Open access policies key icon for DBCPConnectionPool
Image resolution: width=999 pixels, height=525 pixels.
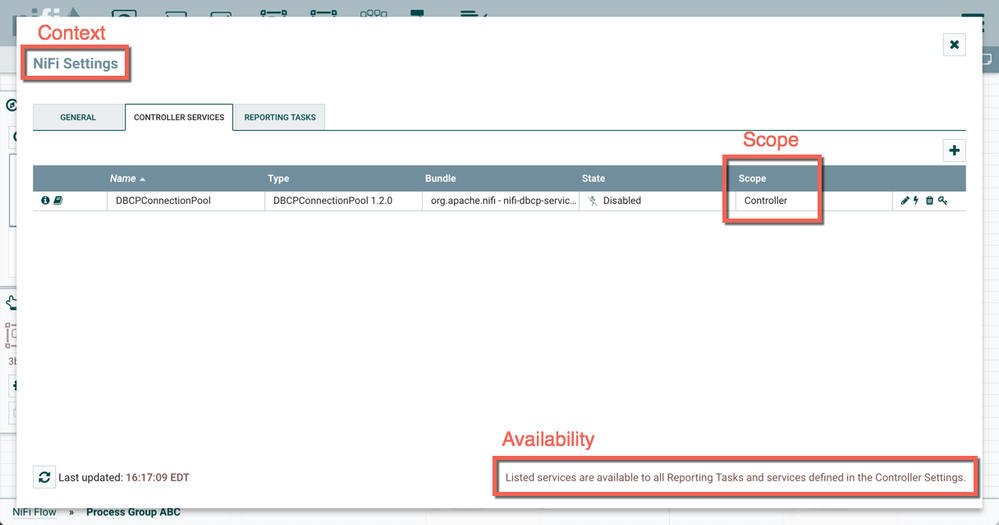(x=943, y=201)
